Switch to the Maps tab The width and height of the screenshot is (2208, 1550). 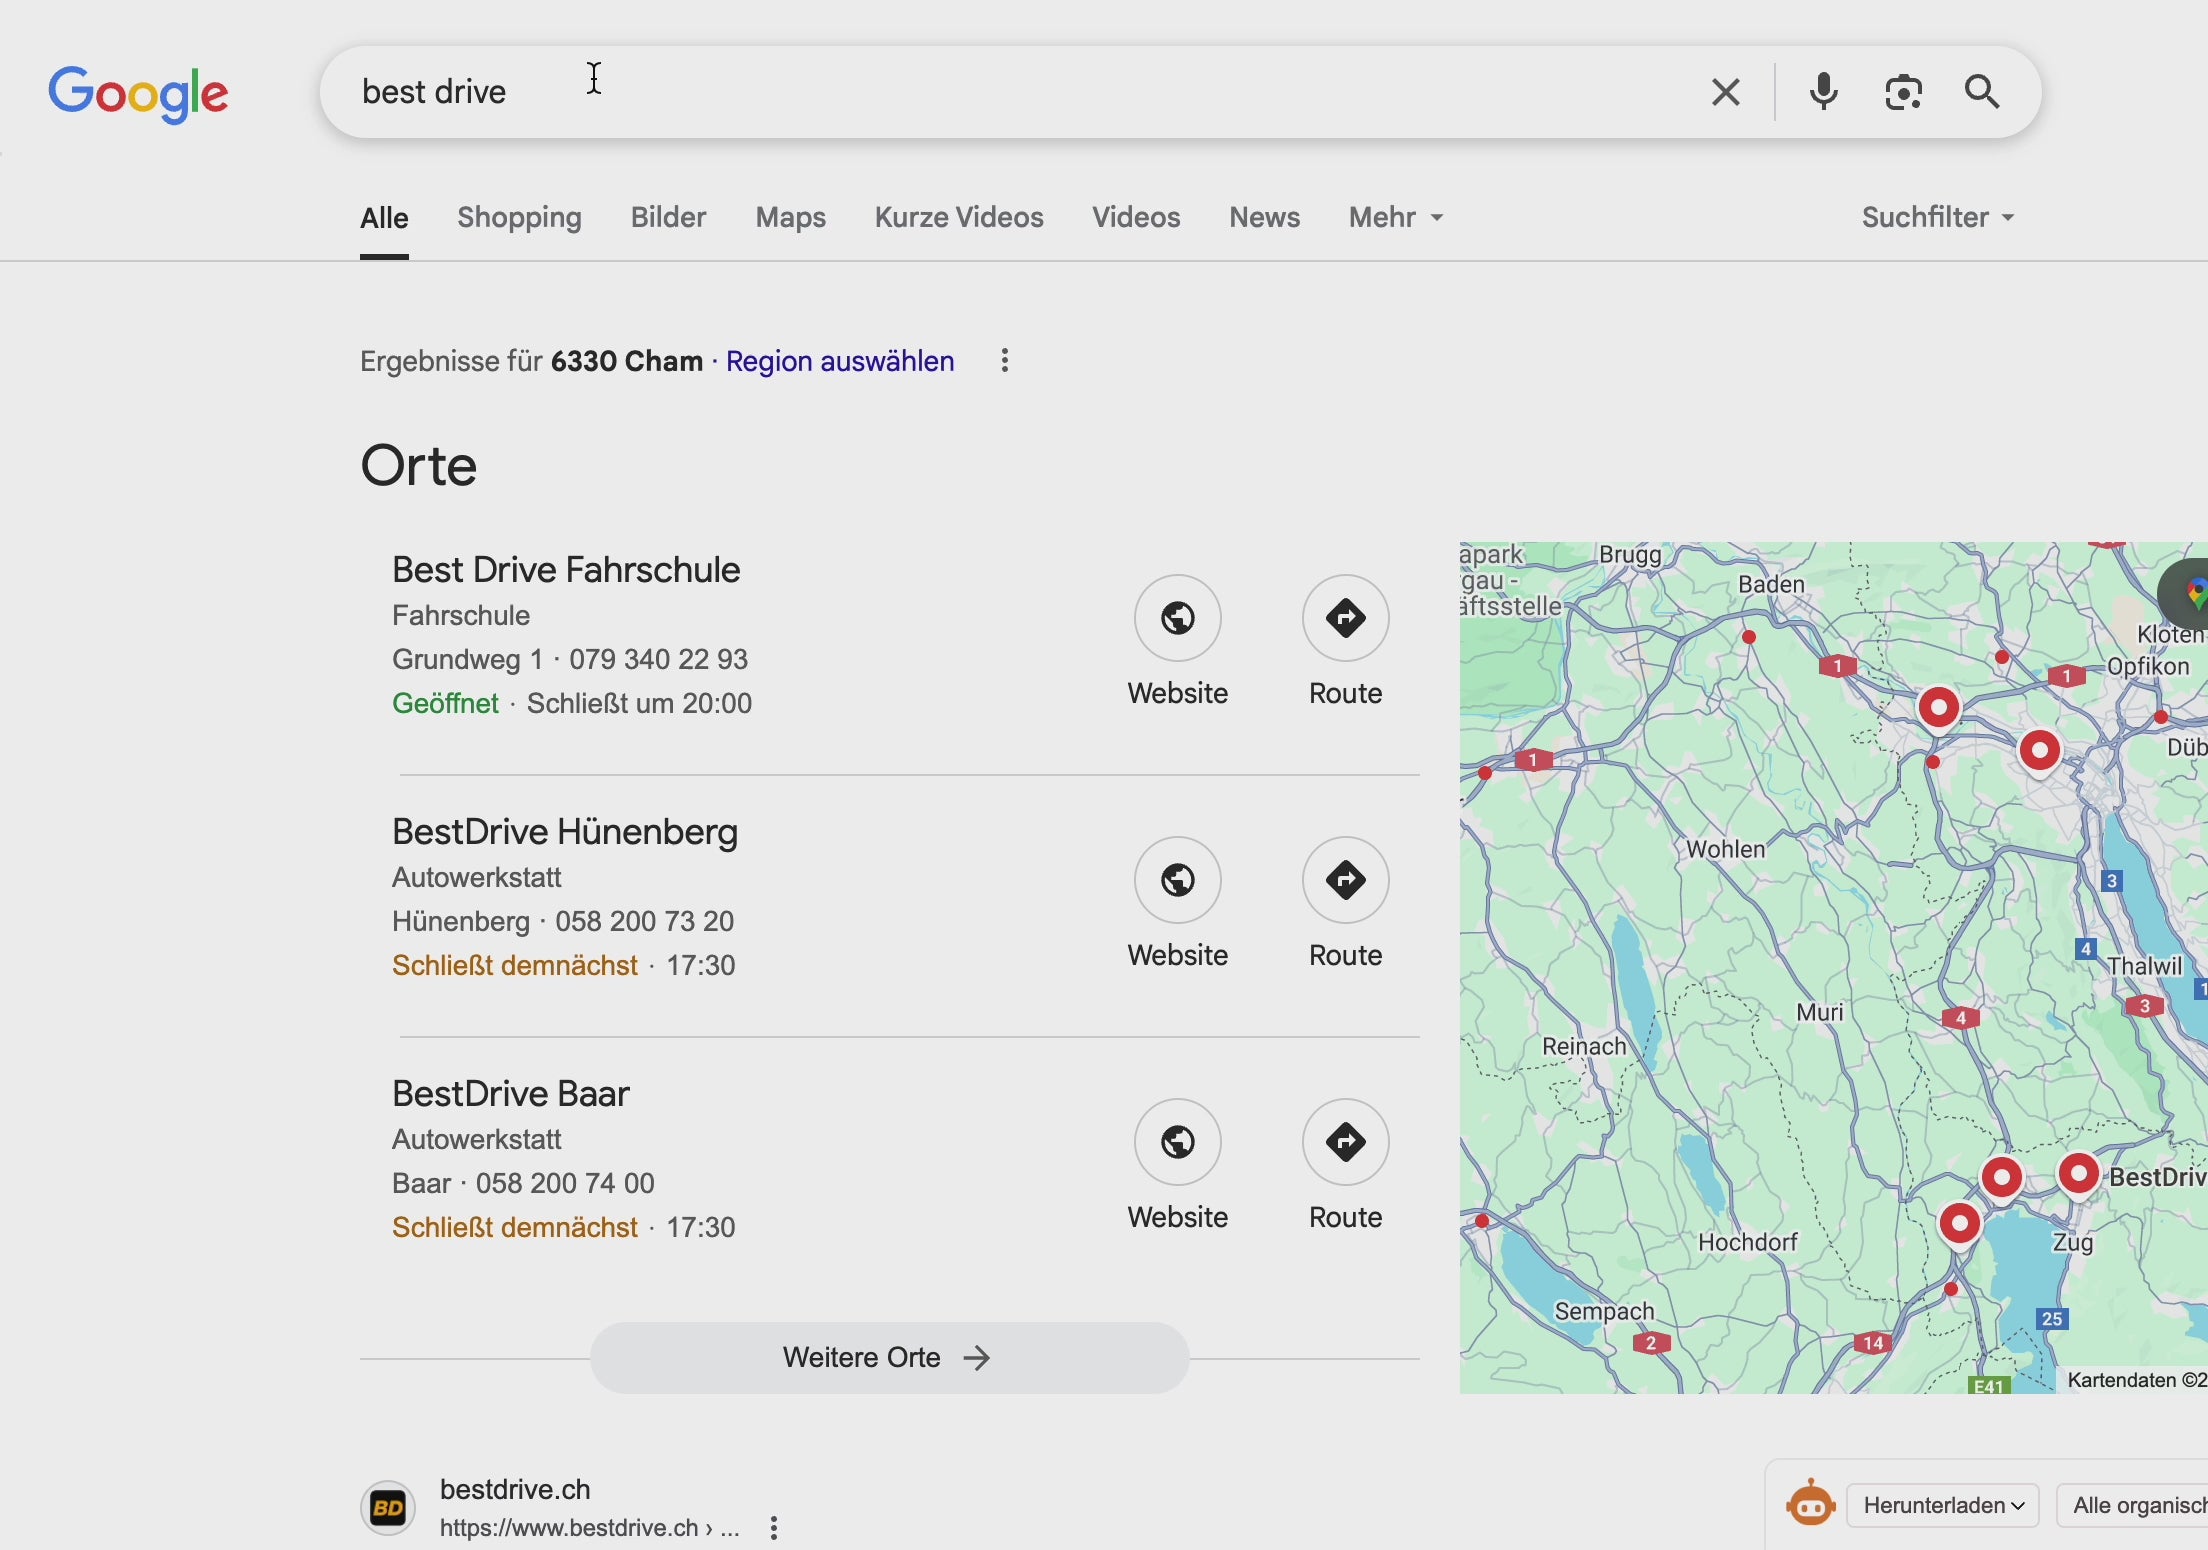point(790,218)
